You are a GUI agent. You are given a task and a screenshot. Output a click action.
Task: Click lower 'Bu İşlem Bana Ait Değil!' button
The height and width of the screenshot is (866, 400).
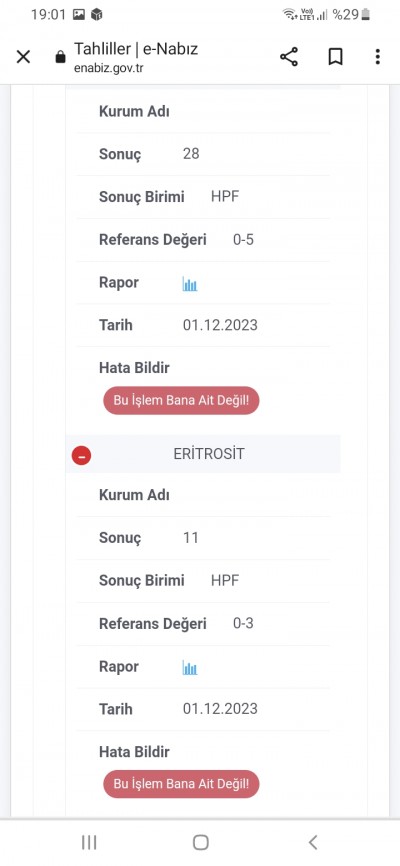click(181, 784)
